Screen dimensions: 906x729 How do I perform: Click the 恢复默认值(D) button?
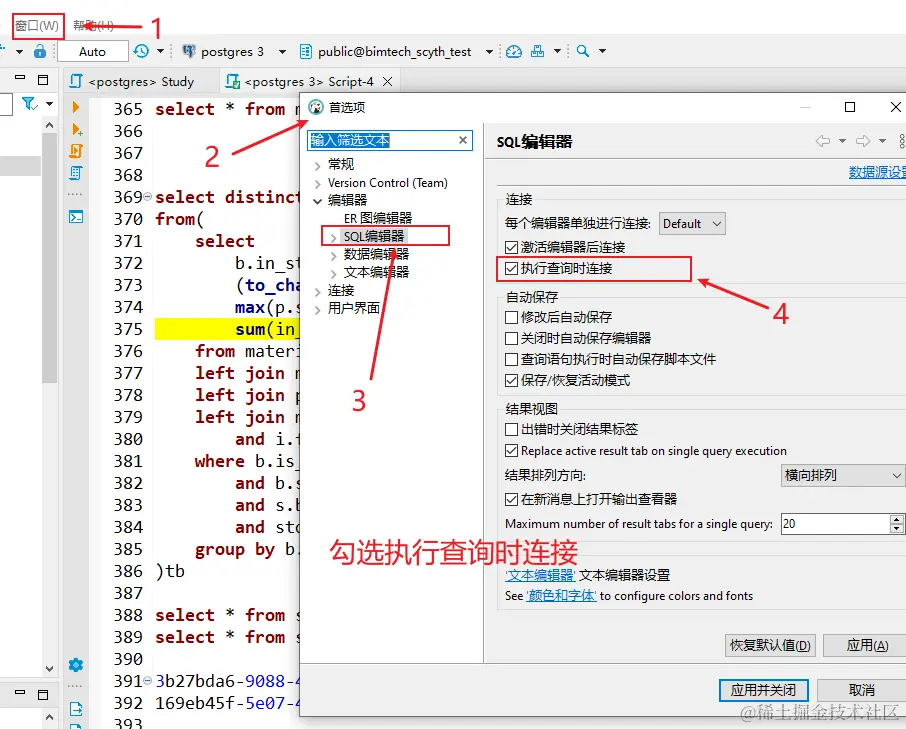click(x=770, y=645)
